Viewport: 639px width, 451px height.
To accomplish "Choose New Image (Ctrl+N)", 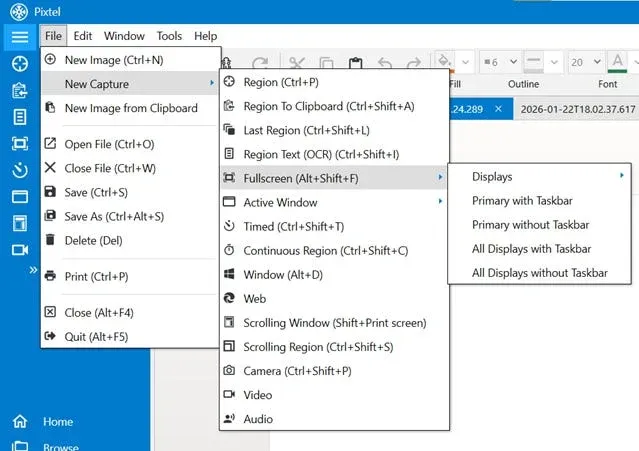I will pyautogui.click(x=130, y=60).
